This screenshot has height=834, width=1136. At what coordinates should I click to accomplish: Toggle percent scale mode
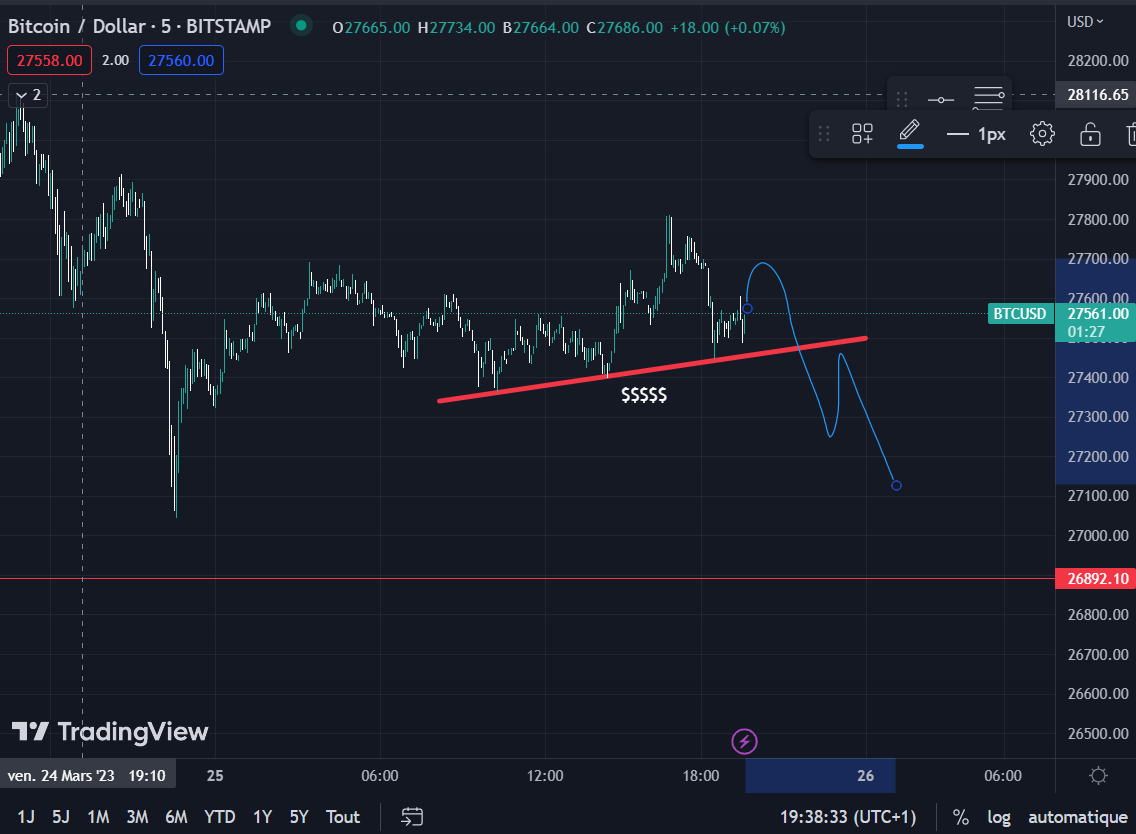961,817
